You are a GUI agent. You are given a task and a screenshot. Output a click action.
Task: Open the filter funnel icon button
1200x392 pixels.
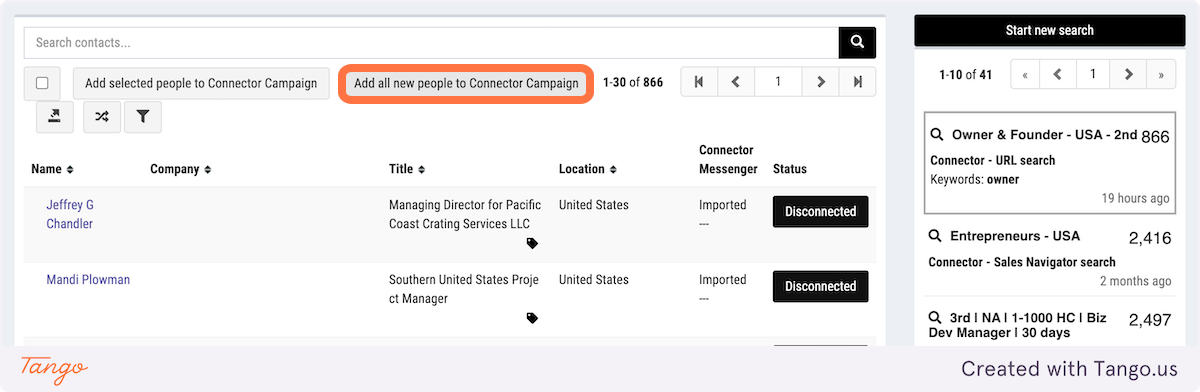143,117
